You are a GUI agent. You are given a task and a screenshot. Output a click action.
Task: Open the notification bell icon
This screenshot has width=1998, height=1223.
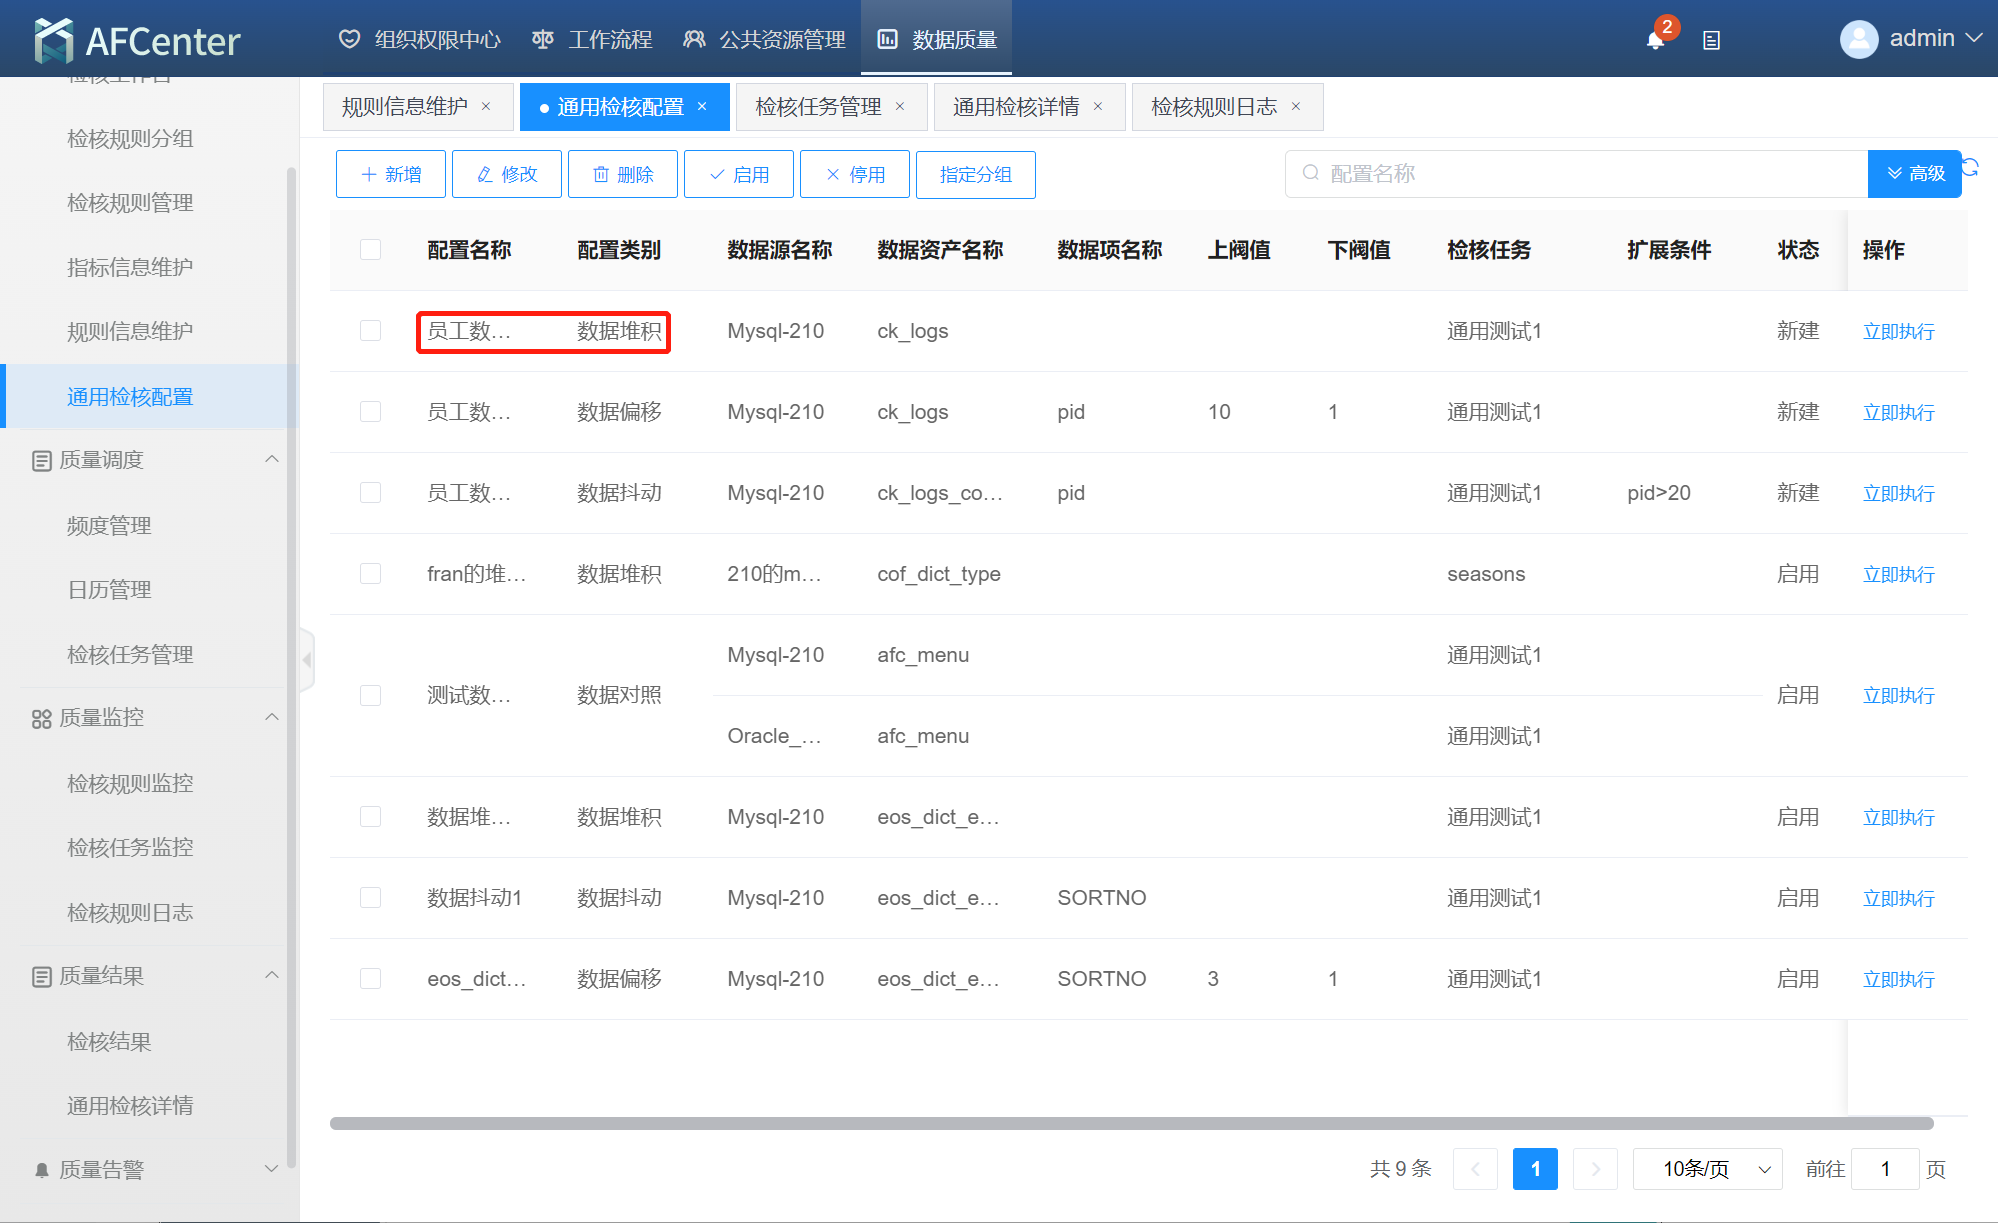coord(1655,40)
